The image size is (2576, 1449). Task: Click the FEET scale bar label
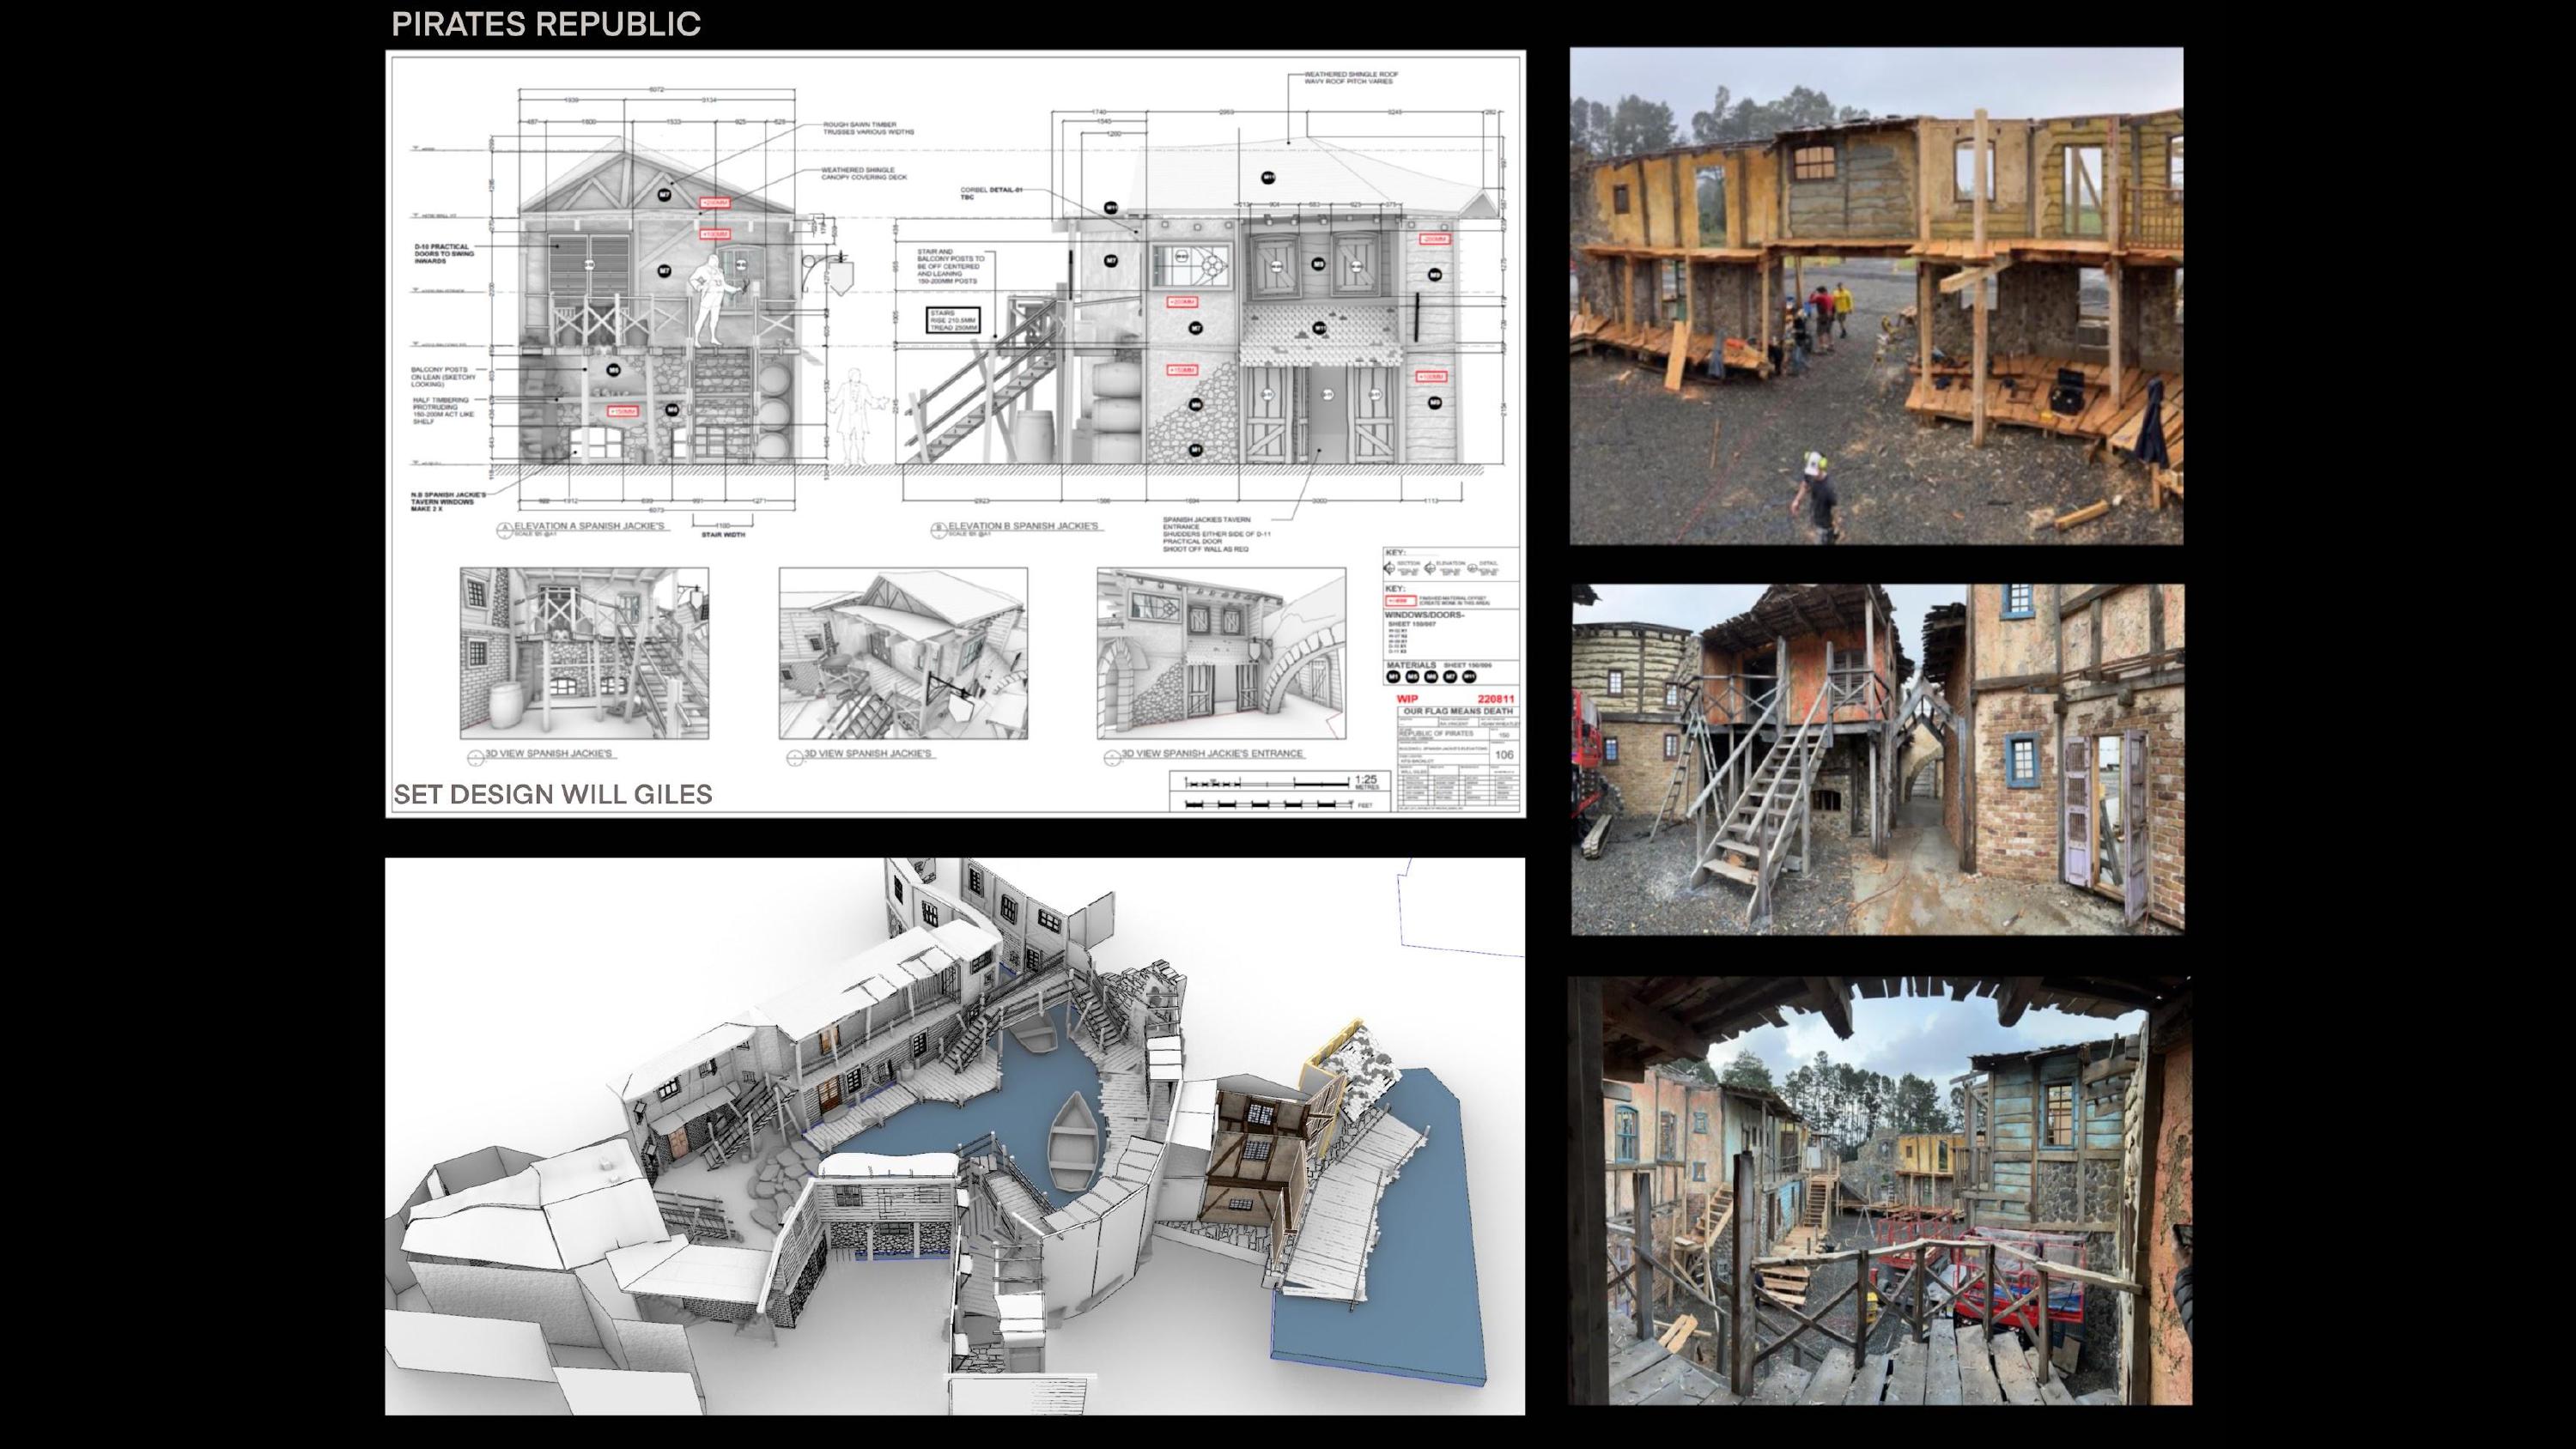[x=1366, y=805]
